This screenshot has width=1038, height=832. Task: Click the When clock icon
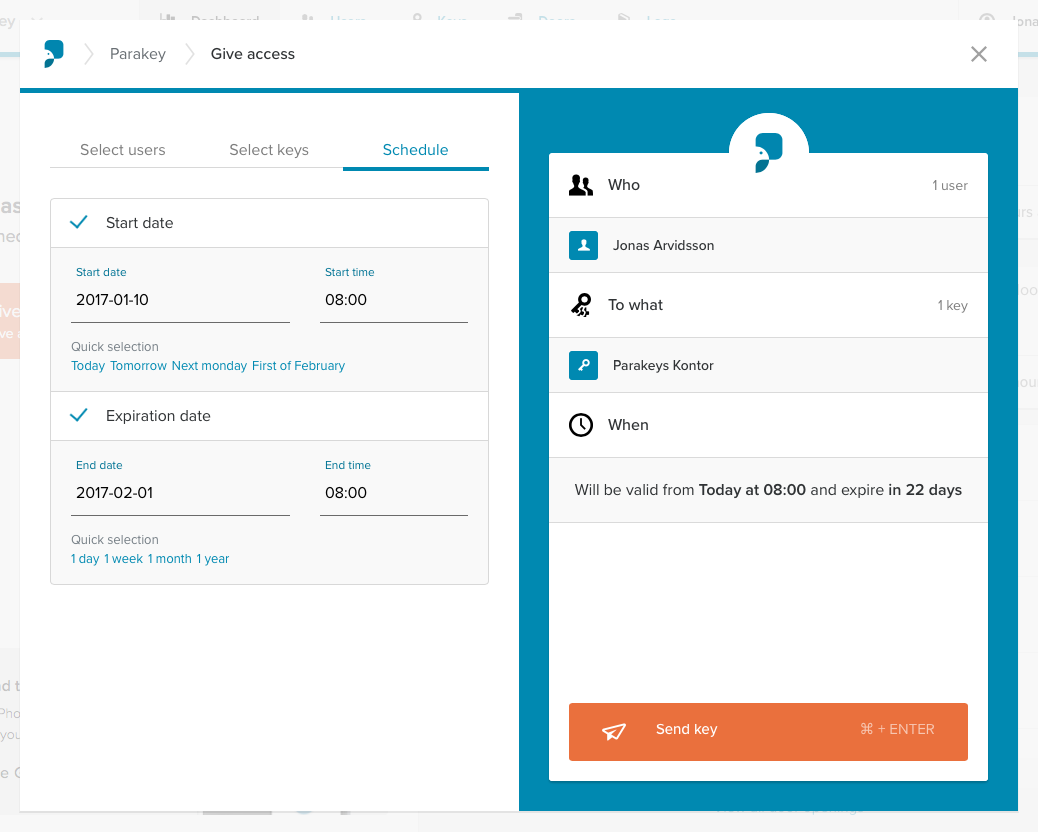pos(581,425)
